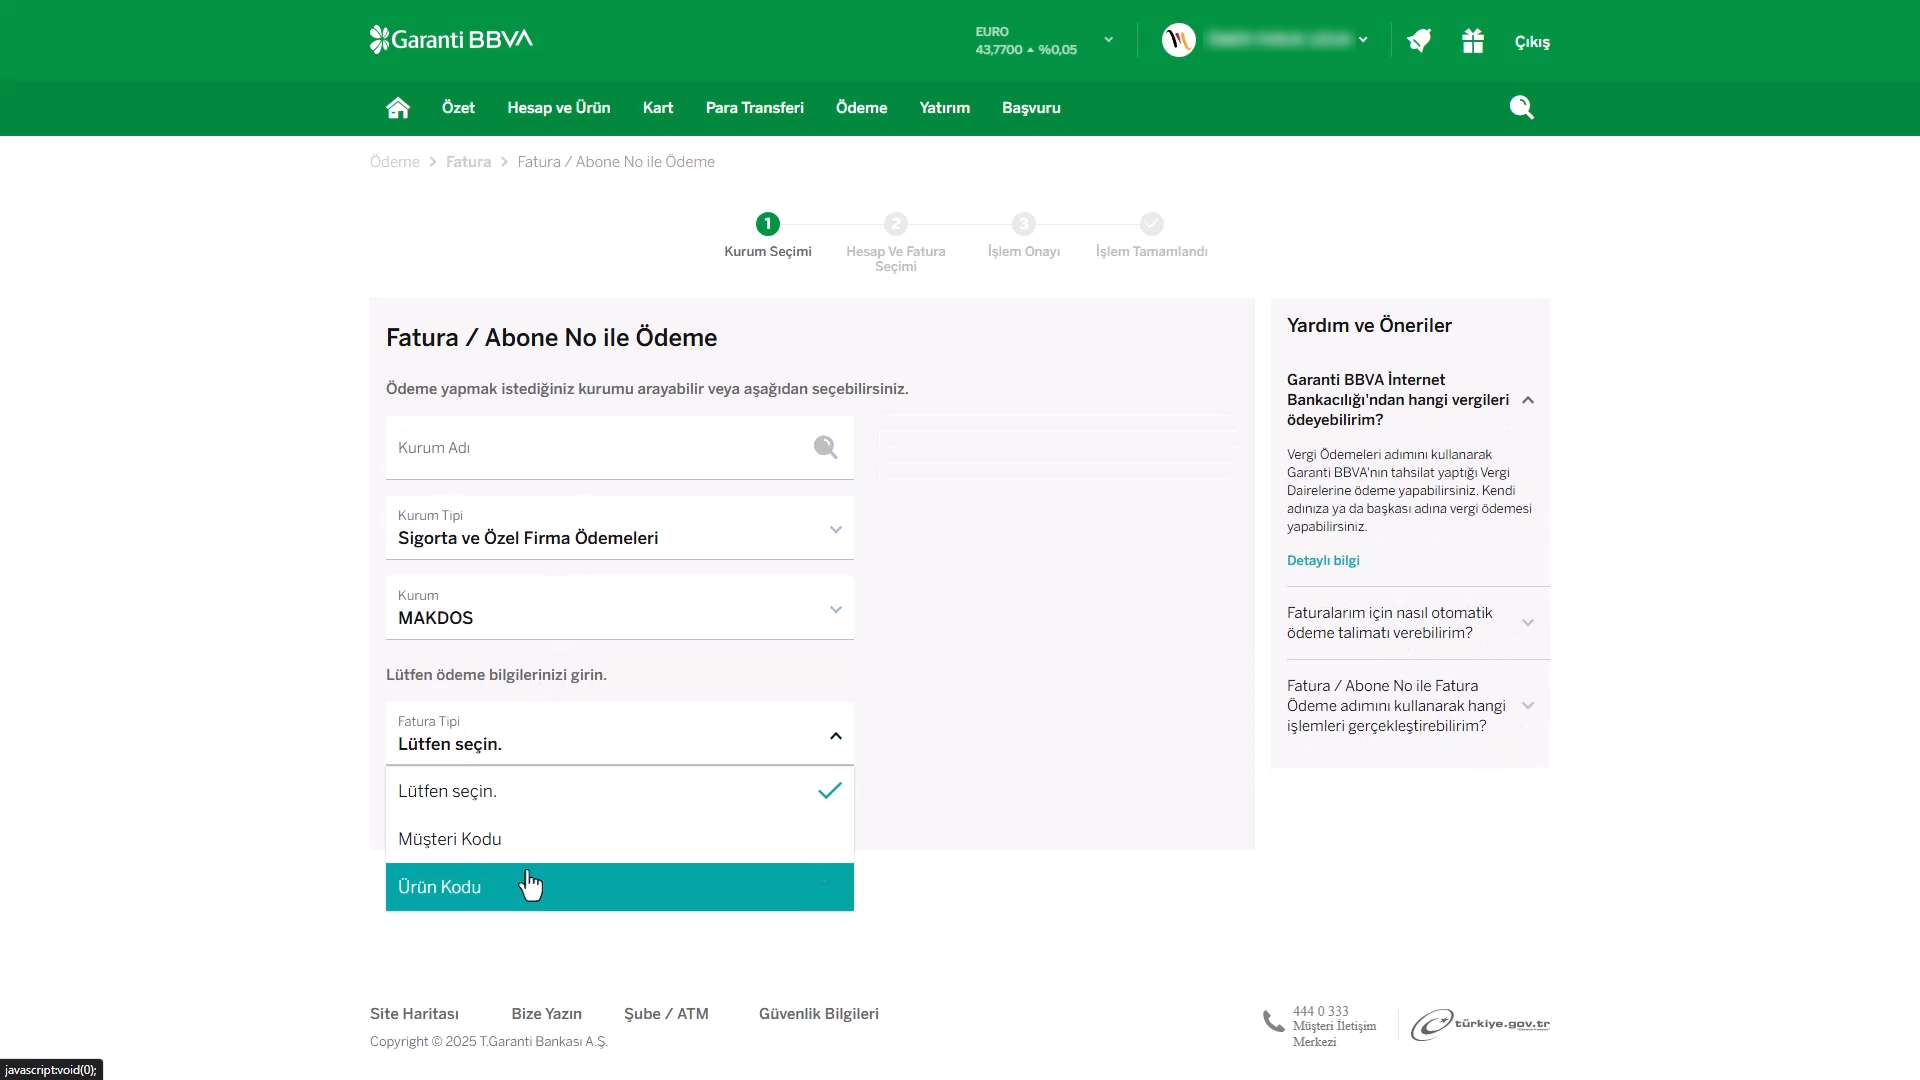Image resolution: width=1920 pixels, height=1080 pixels.
Task: Go to the home icon in navigation
Action: pos(398,108)
